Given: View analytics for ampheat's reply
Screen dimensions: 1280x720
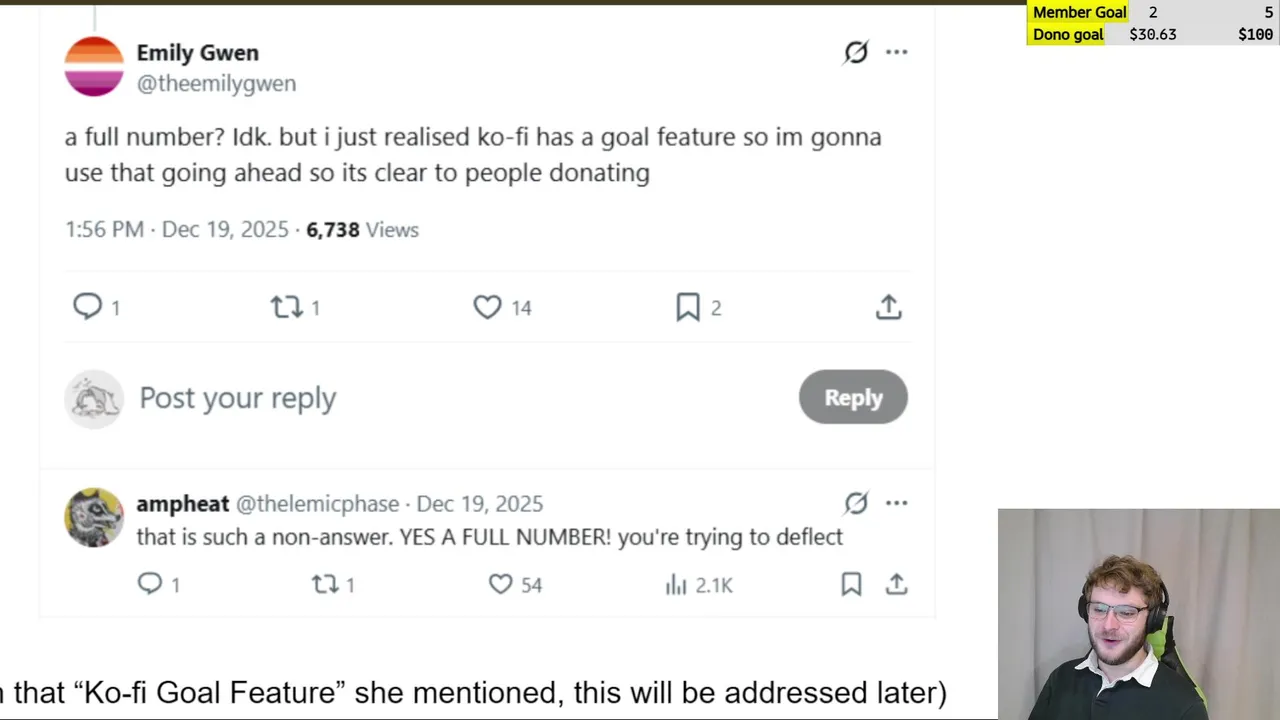Looking at the screenshot, I should (677, 584).
